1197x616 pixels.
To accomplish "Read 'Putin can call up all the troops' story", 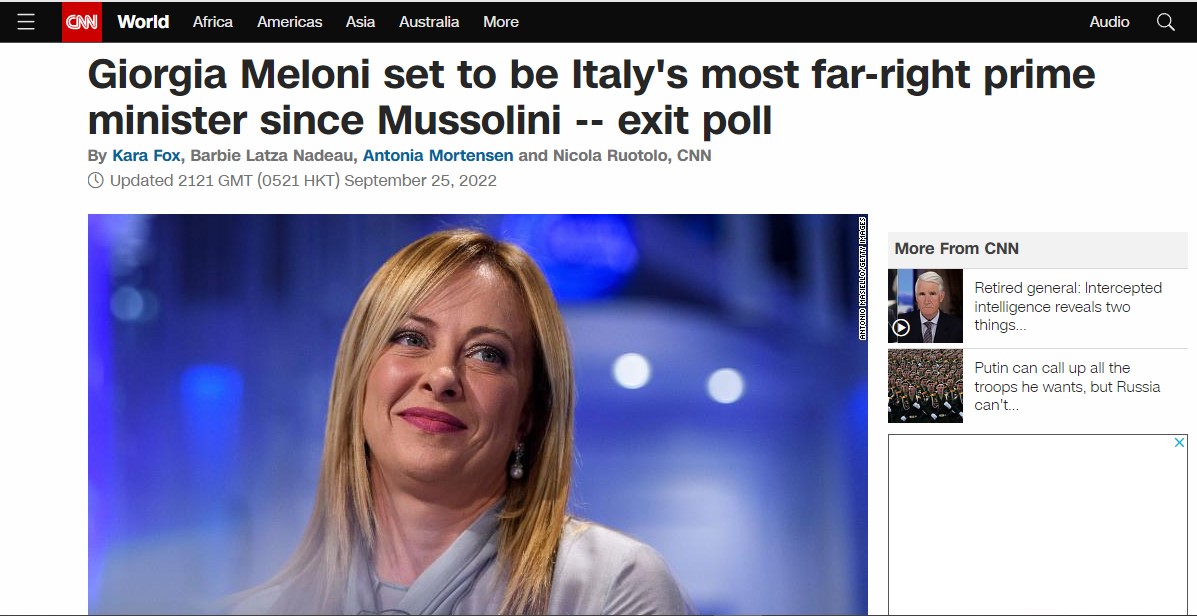I will point(1066,386).
